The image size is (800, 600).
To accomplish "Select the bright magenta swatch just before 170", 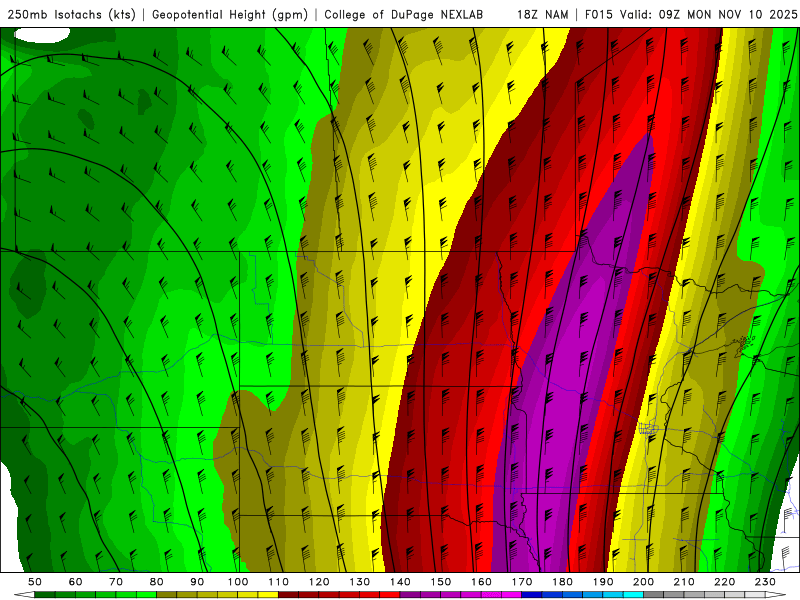I will coord(511,595).
